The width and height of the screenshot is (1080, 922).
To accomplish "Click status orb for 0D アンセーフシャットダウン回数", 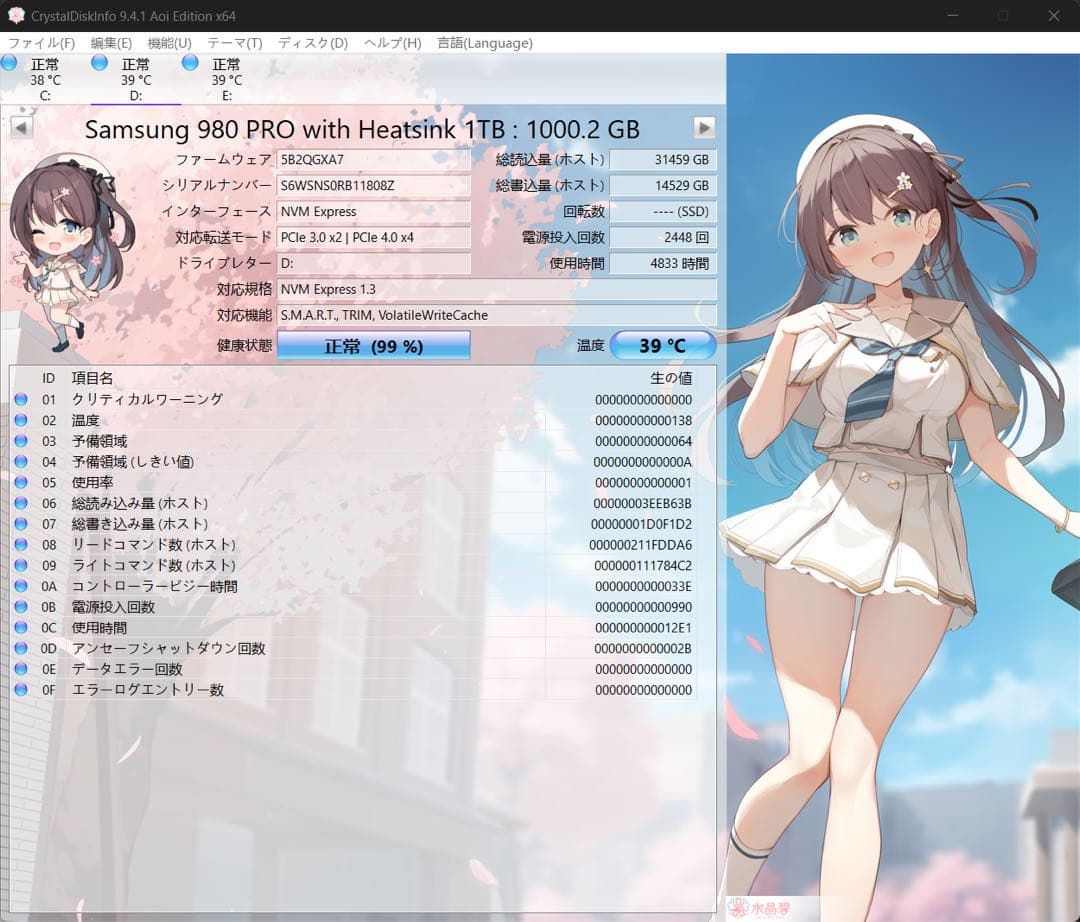I will click(21, 648).
